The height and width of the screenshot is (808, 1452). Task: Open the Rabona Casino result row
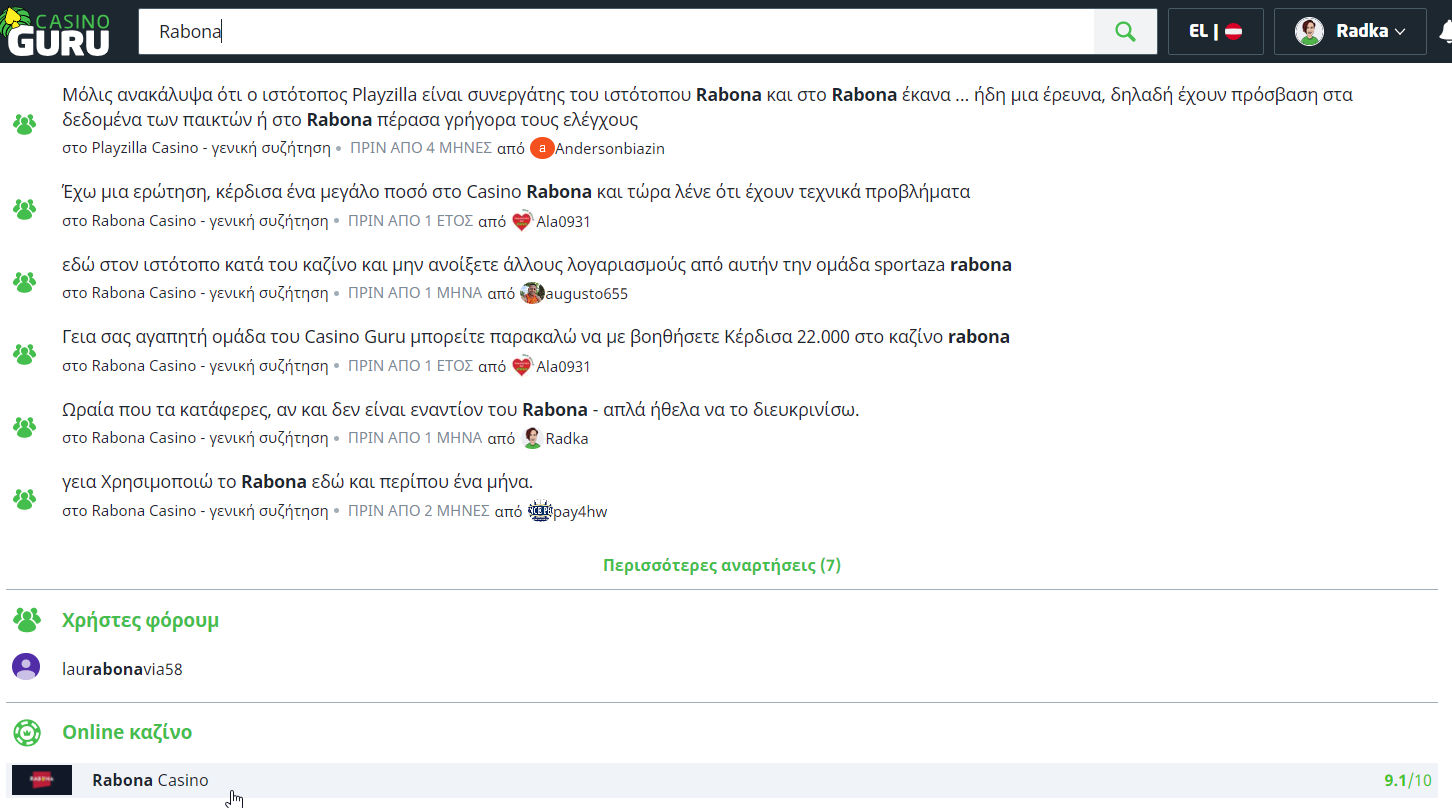pos(150,780)
